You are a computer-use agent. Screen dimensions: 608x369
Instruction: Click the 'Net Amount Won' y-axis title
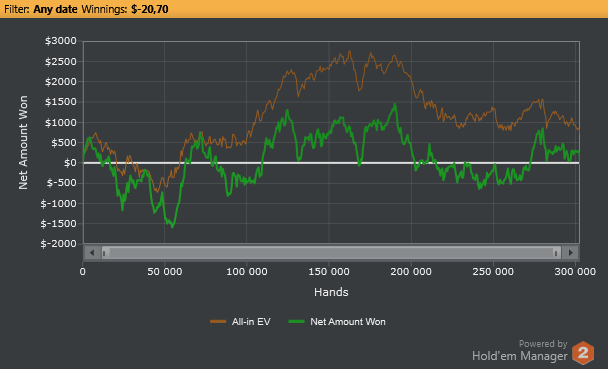(23, 142)
